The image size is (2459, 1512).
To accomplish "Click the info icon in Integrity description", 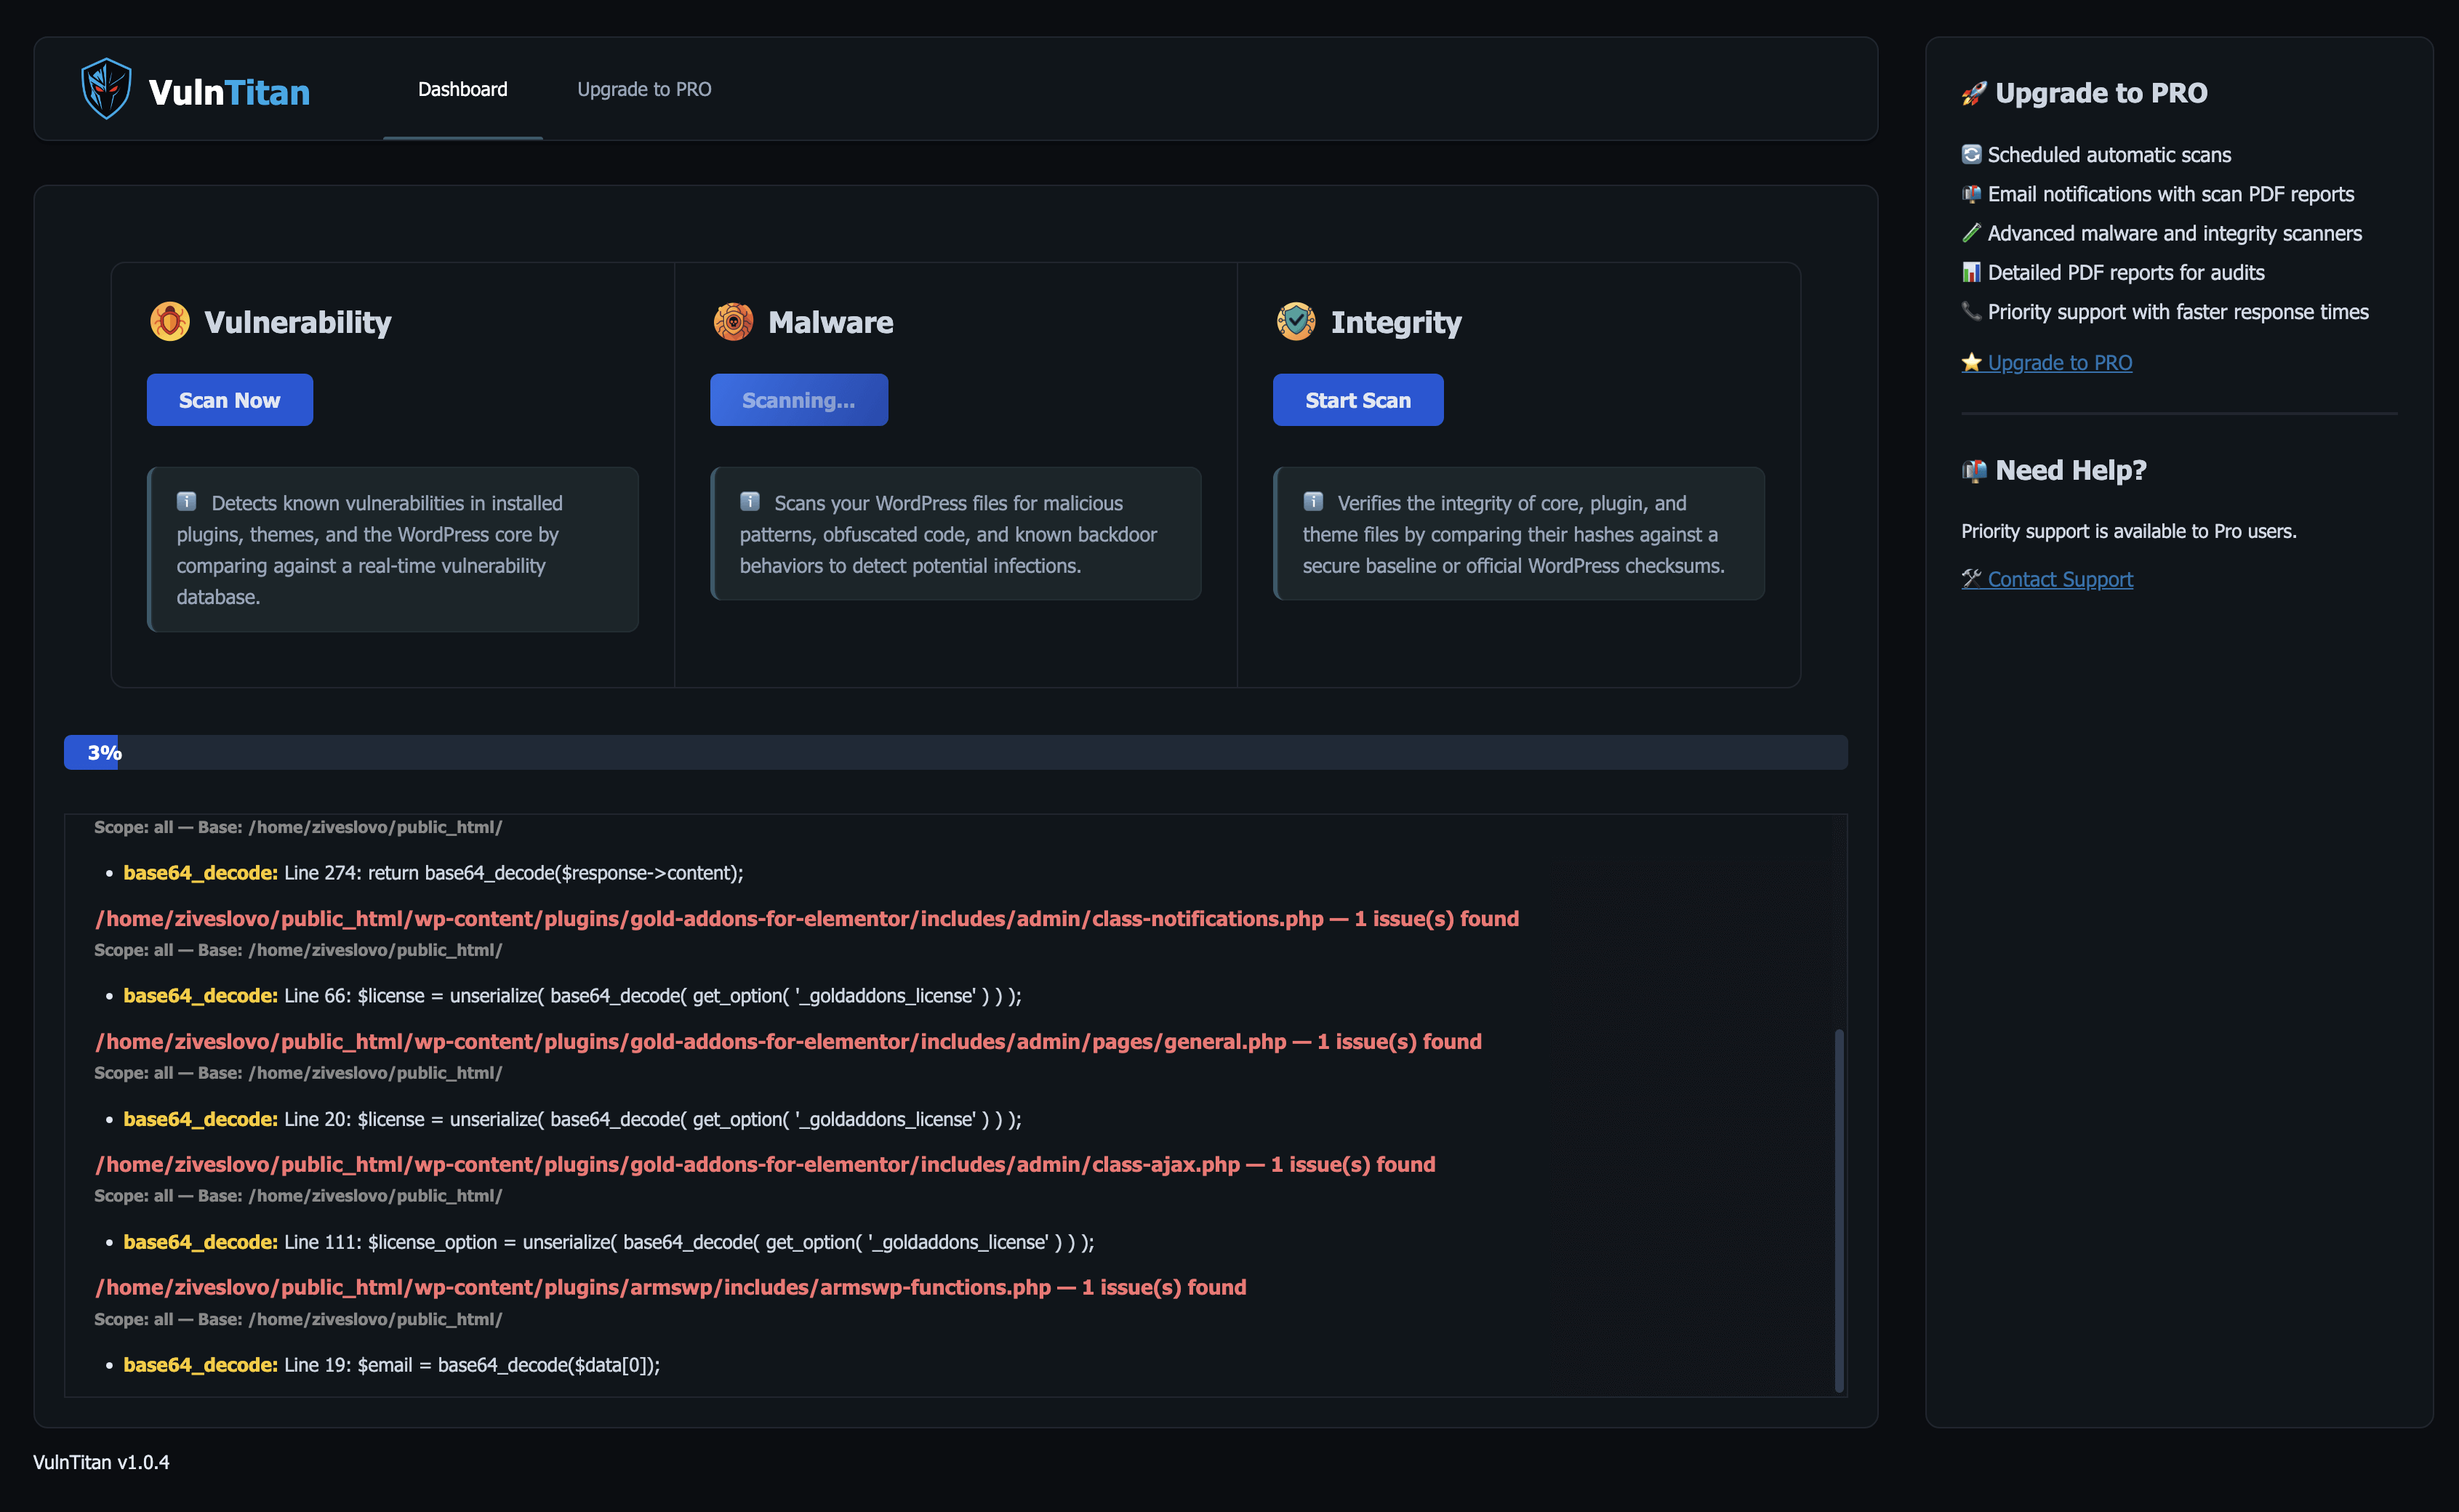I will click(x=1313, y=502).
